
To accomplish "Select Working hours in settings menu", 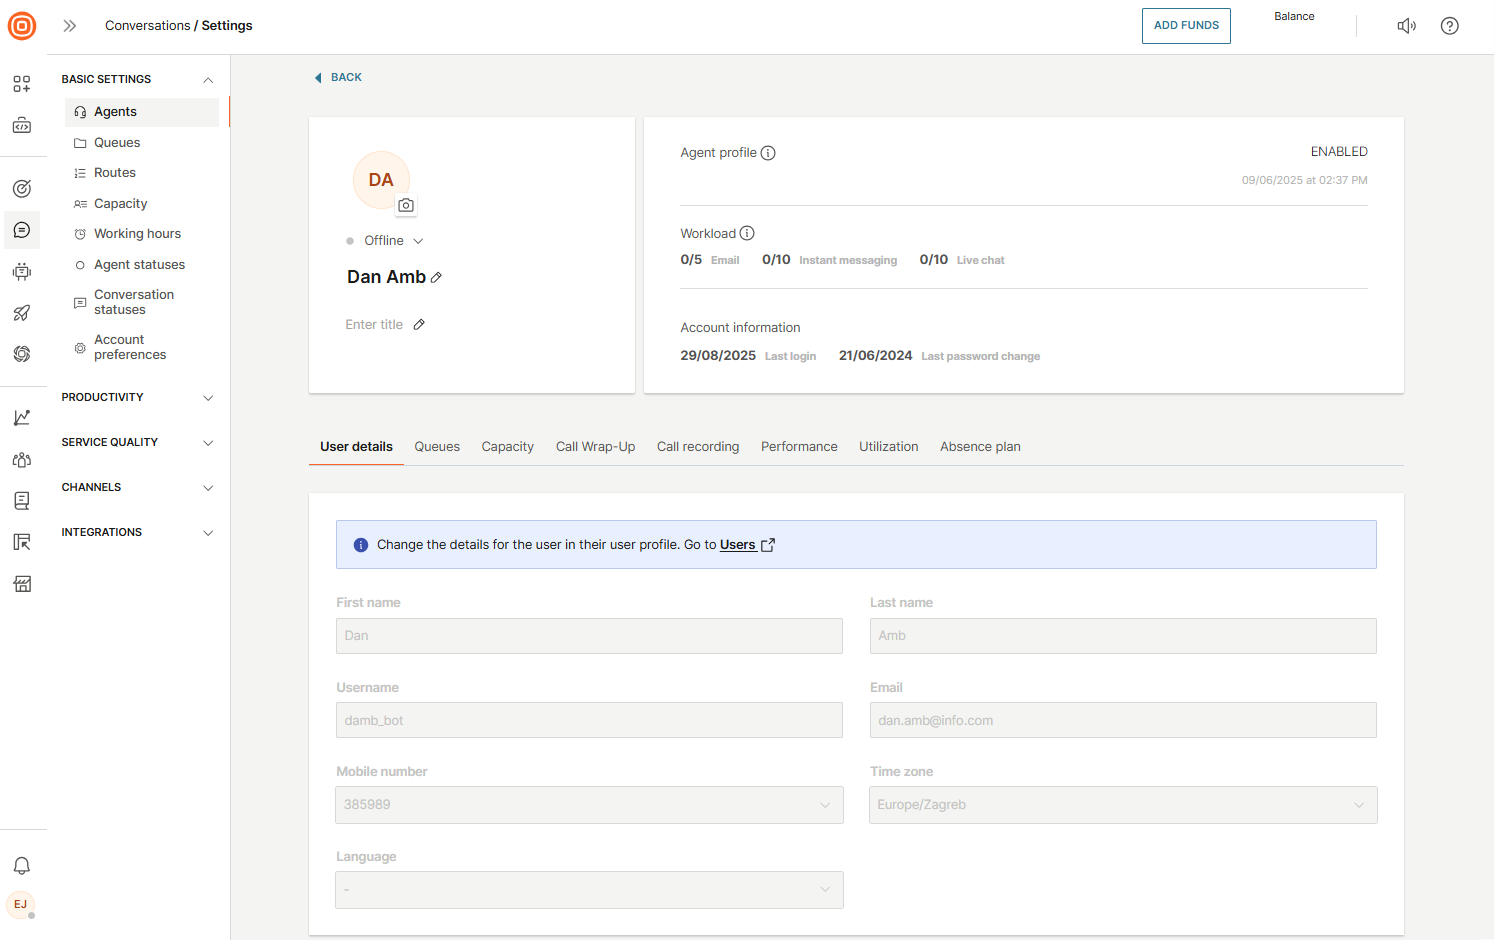I will [137, 234].
